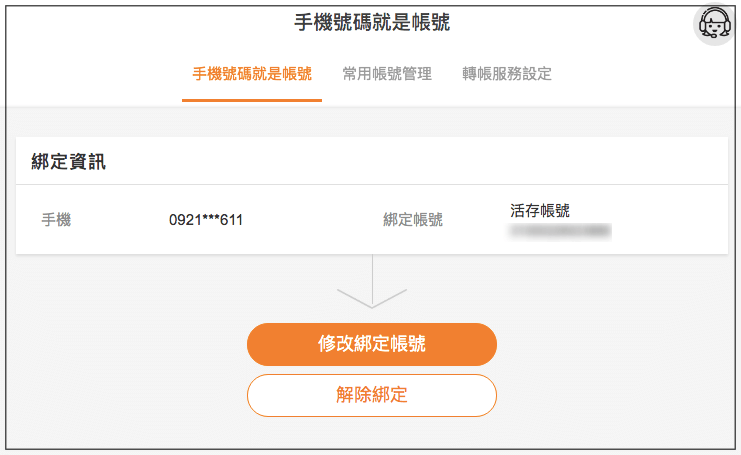Image resolution: width=741 pixels, height=455 pixels.
Task: Open the 轉帳服務設定 tab
Action: click(x=507, y=74)
